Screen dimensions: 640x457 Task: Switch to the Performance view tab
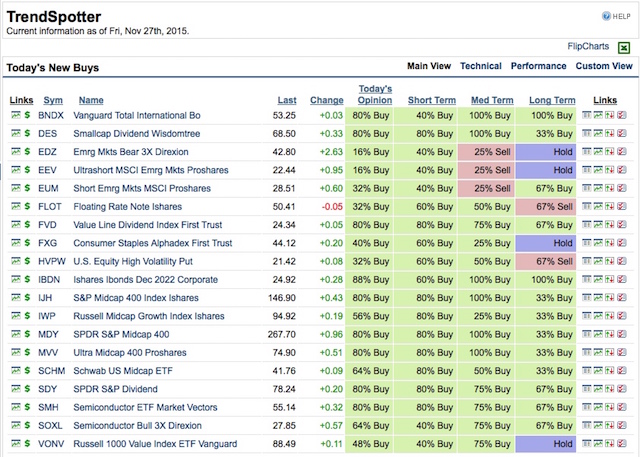tap(538, 66)
